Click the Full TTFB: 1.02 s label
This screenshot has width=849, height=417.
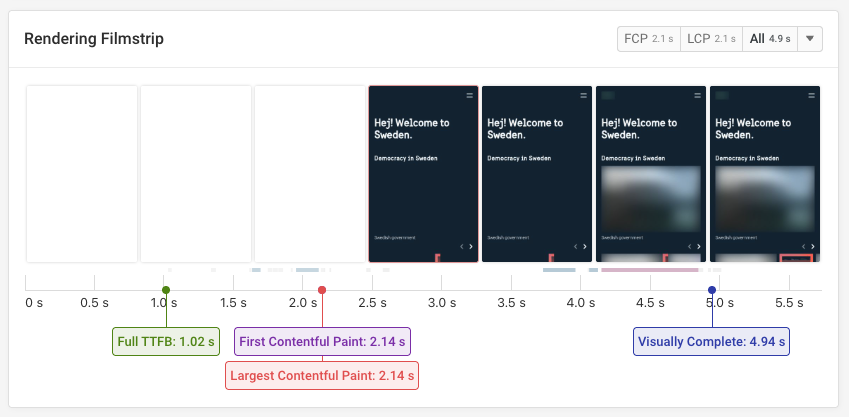pos(166,341)
